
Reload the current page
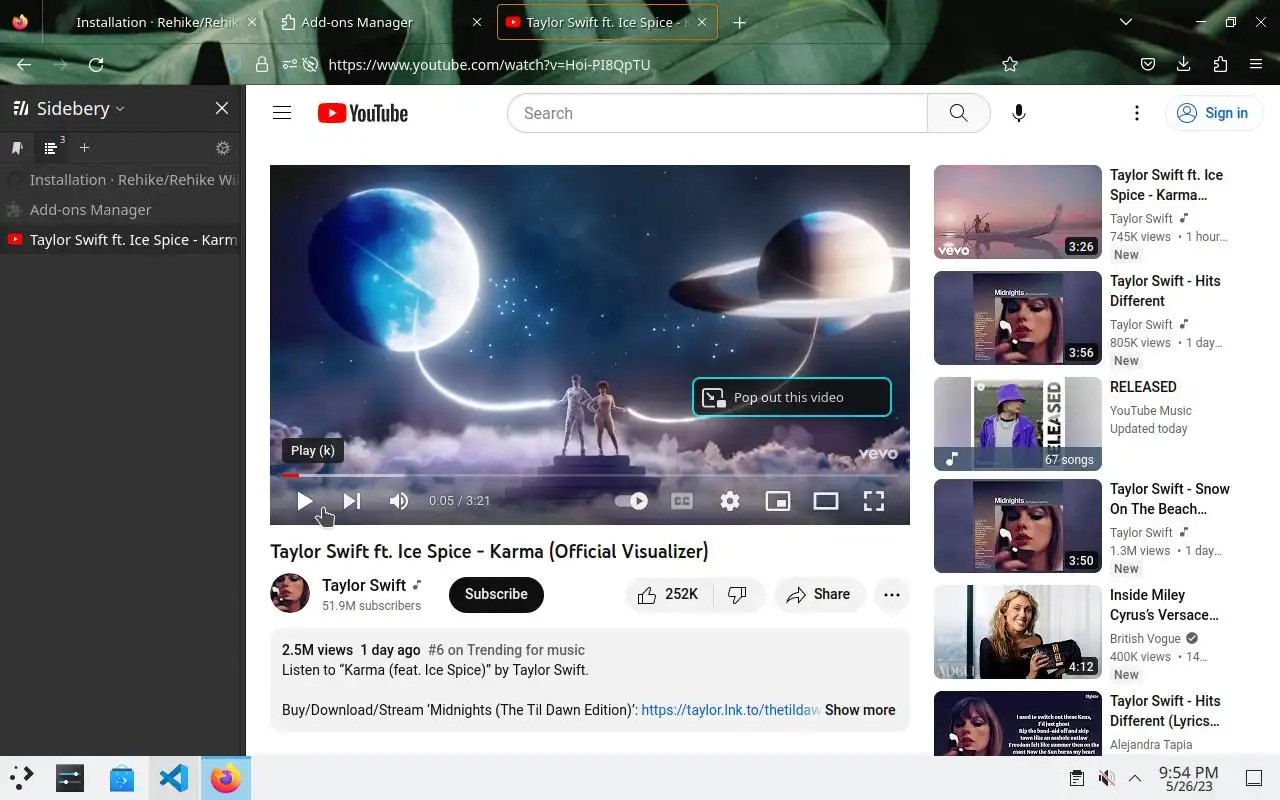[x=96, y=64]
